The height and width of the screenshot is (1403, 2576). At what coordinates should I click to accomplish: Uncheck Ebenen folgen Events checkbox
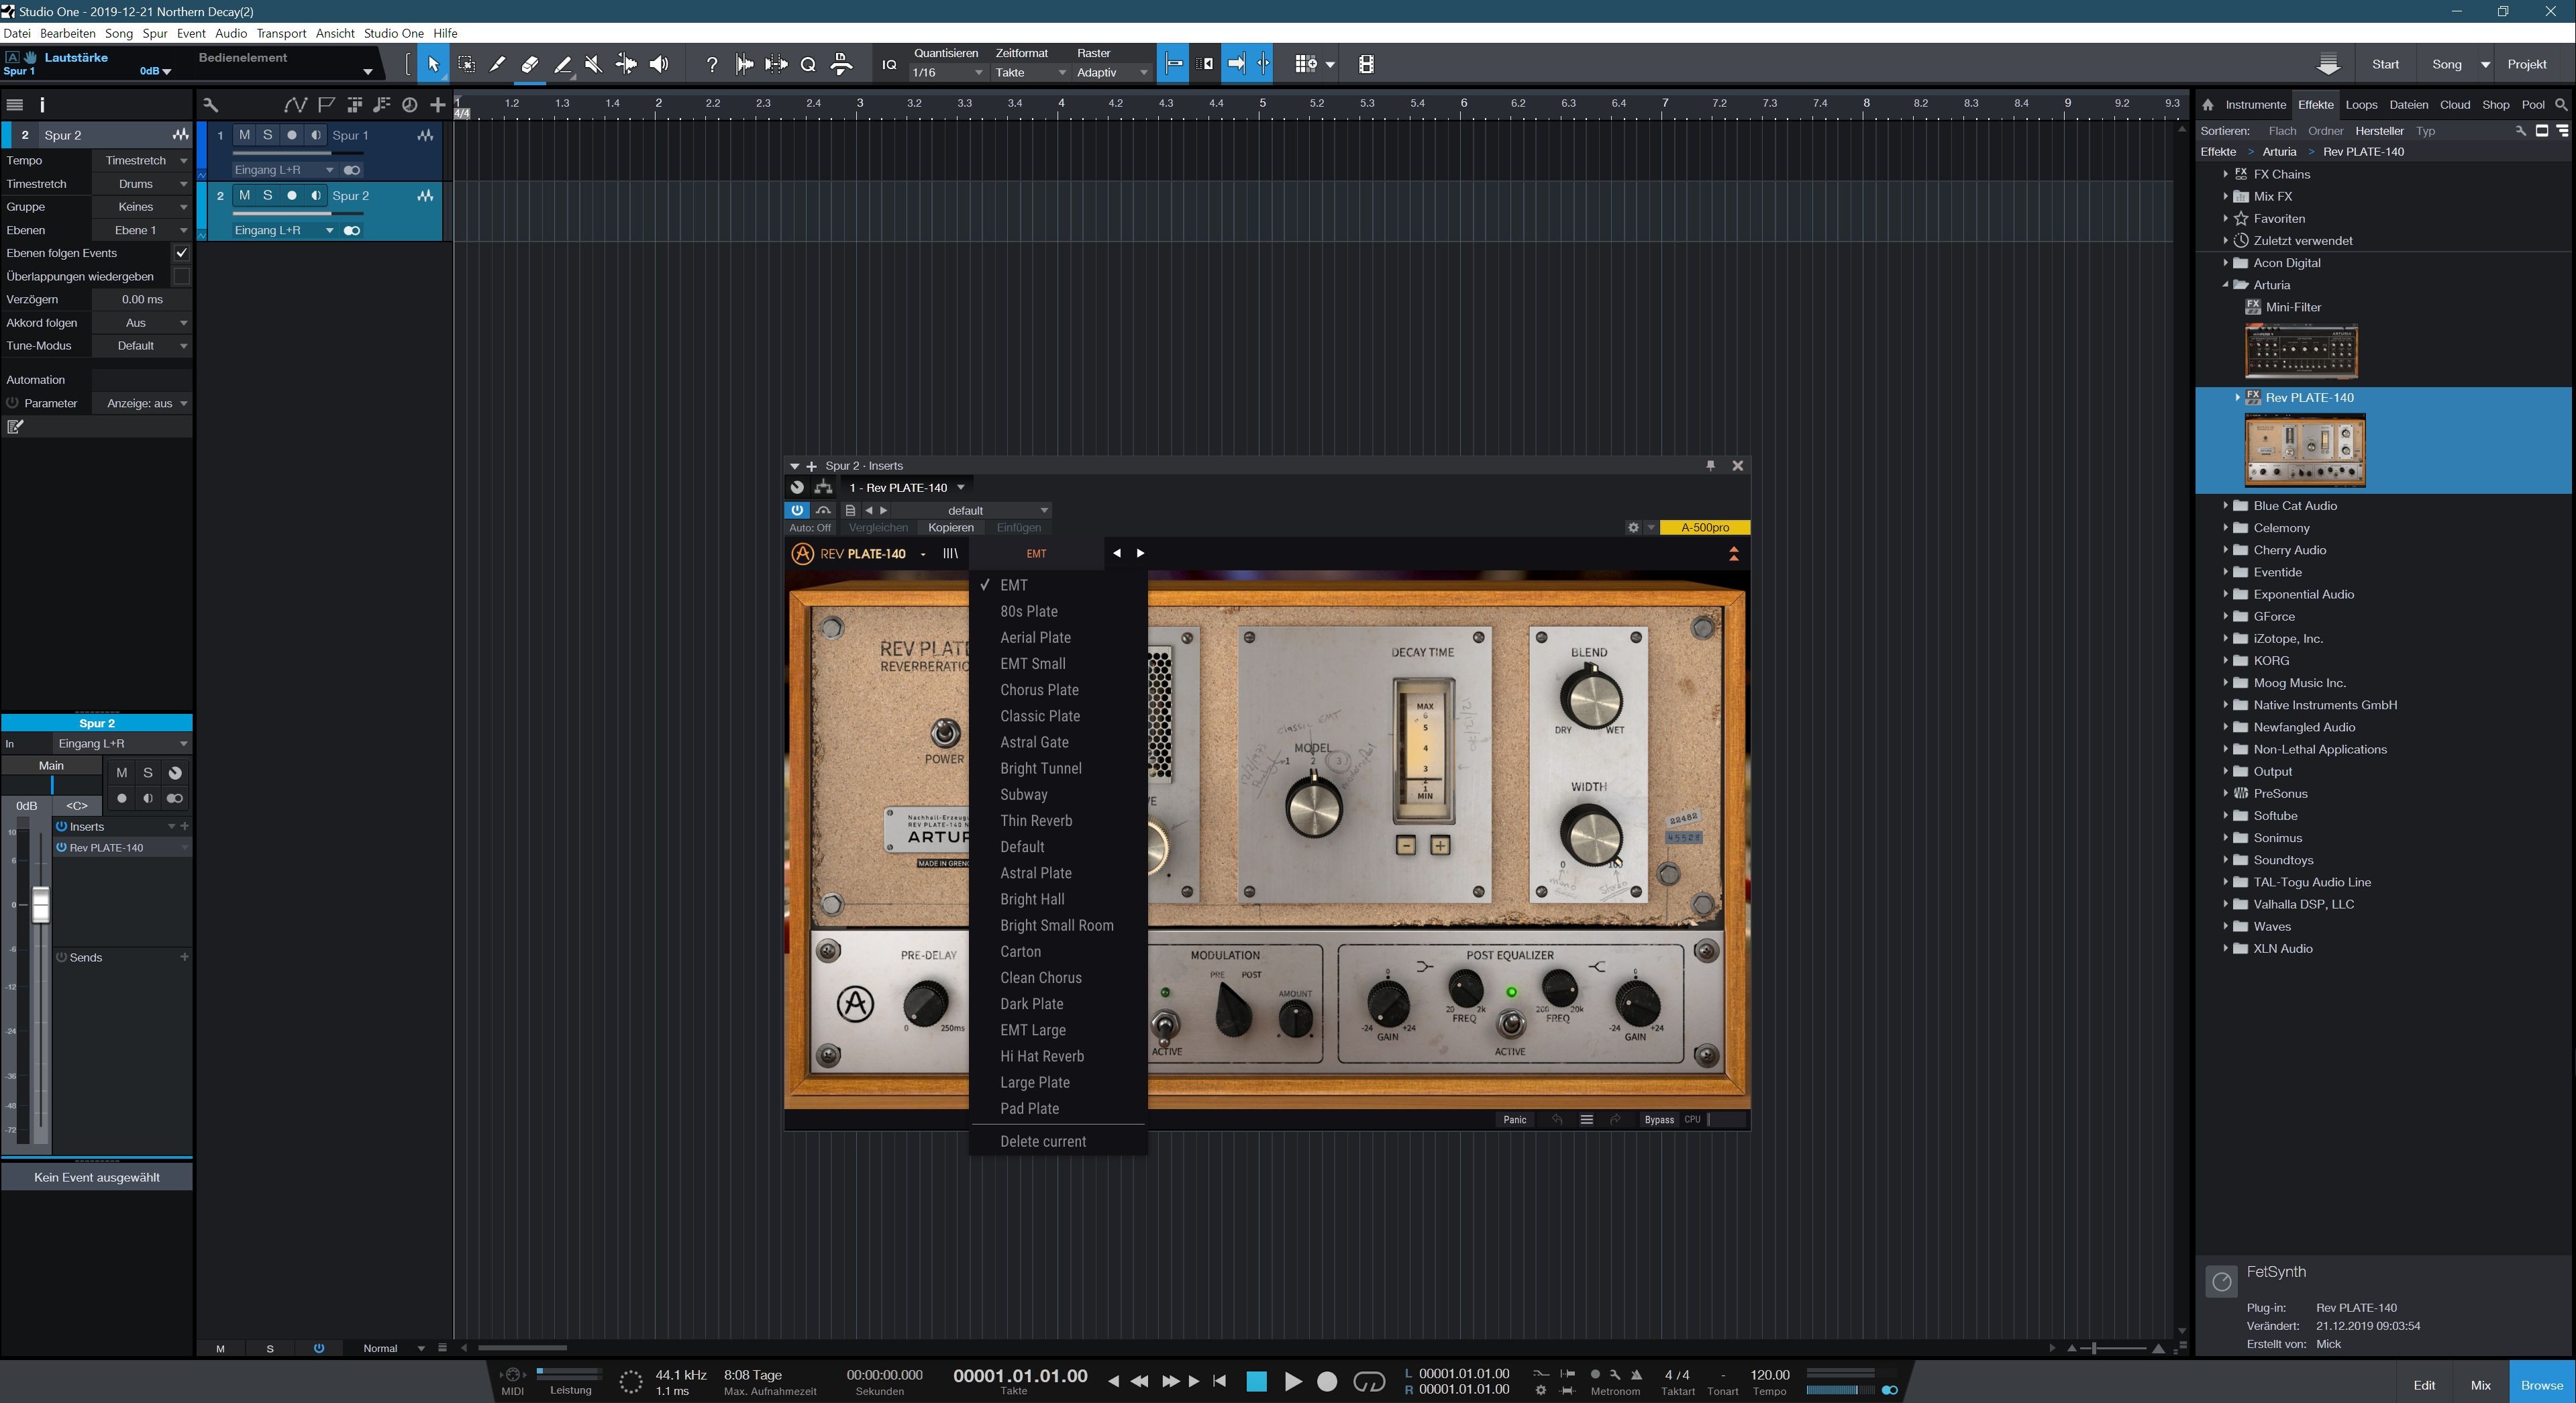click(181, 253)
